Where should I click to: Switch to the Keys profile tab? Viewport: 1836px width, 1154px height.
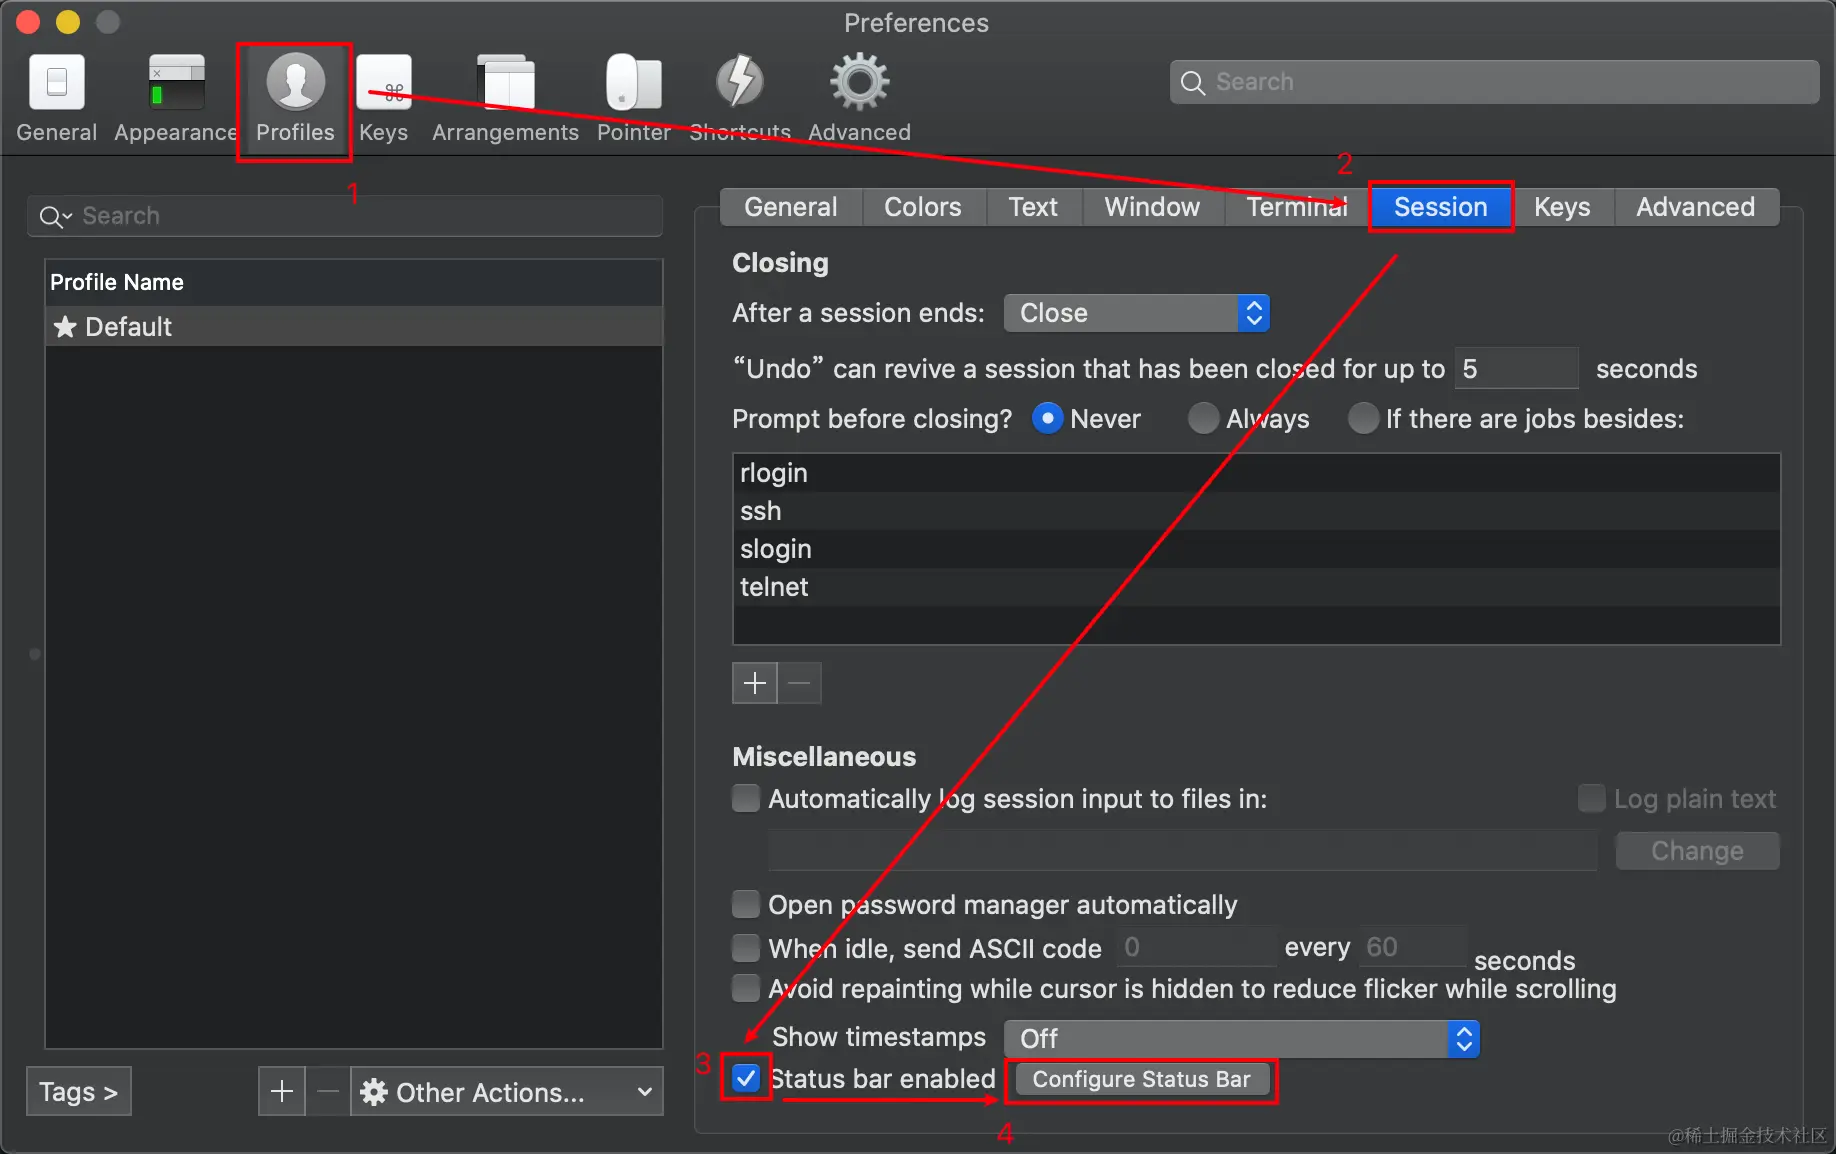1562,207
